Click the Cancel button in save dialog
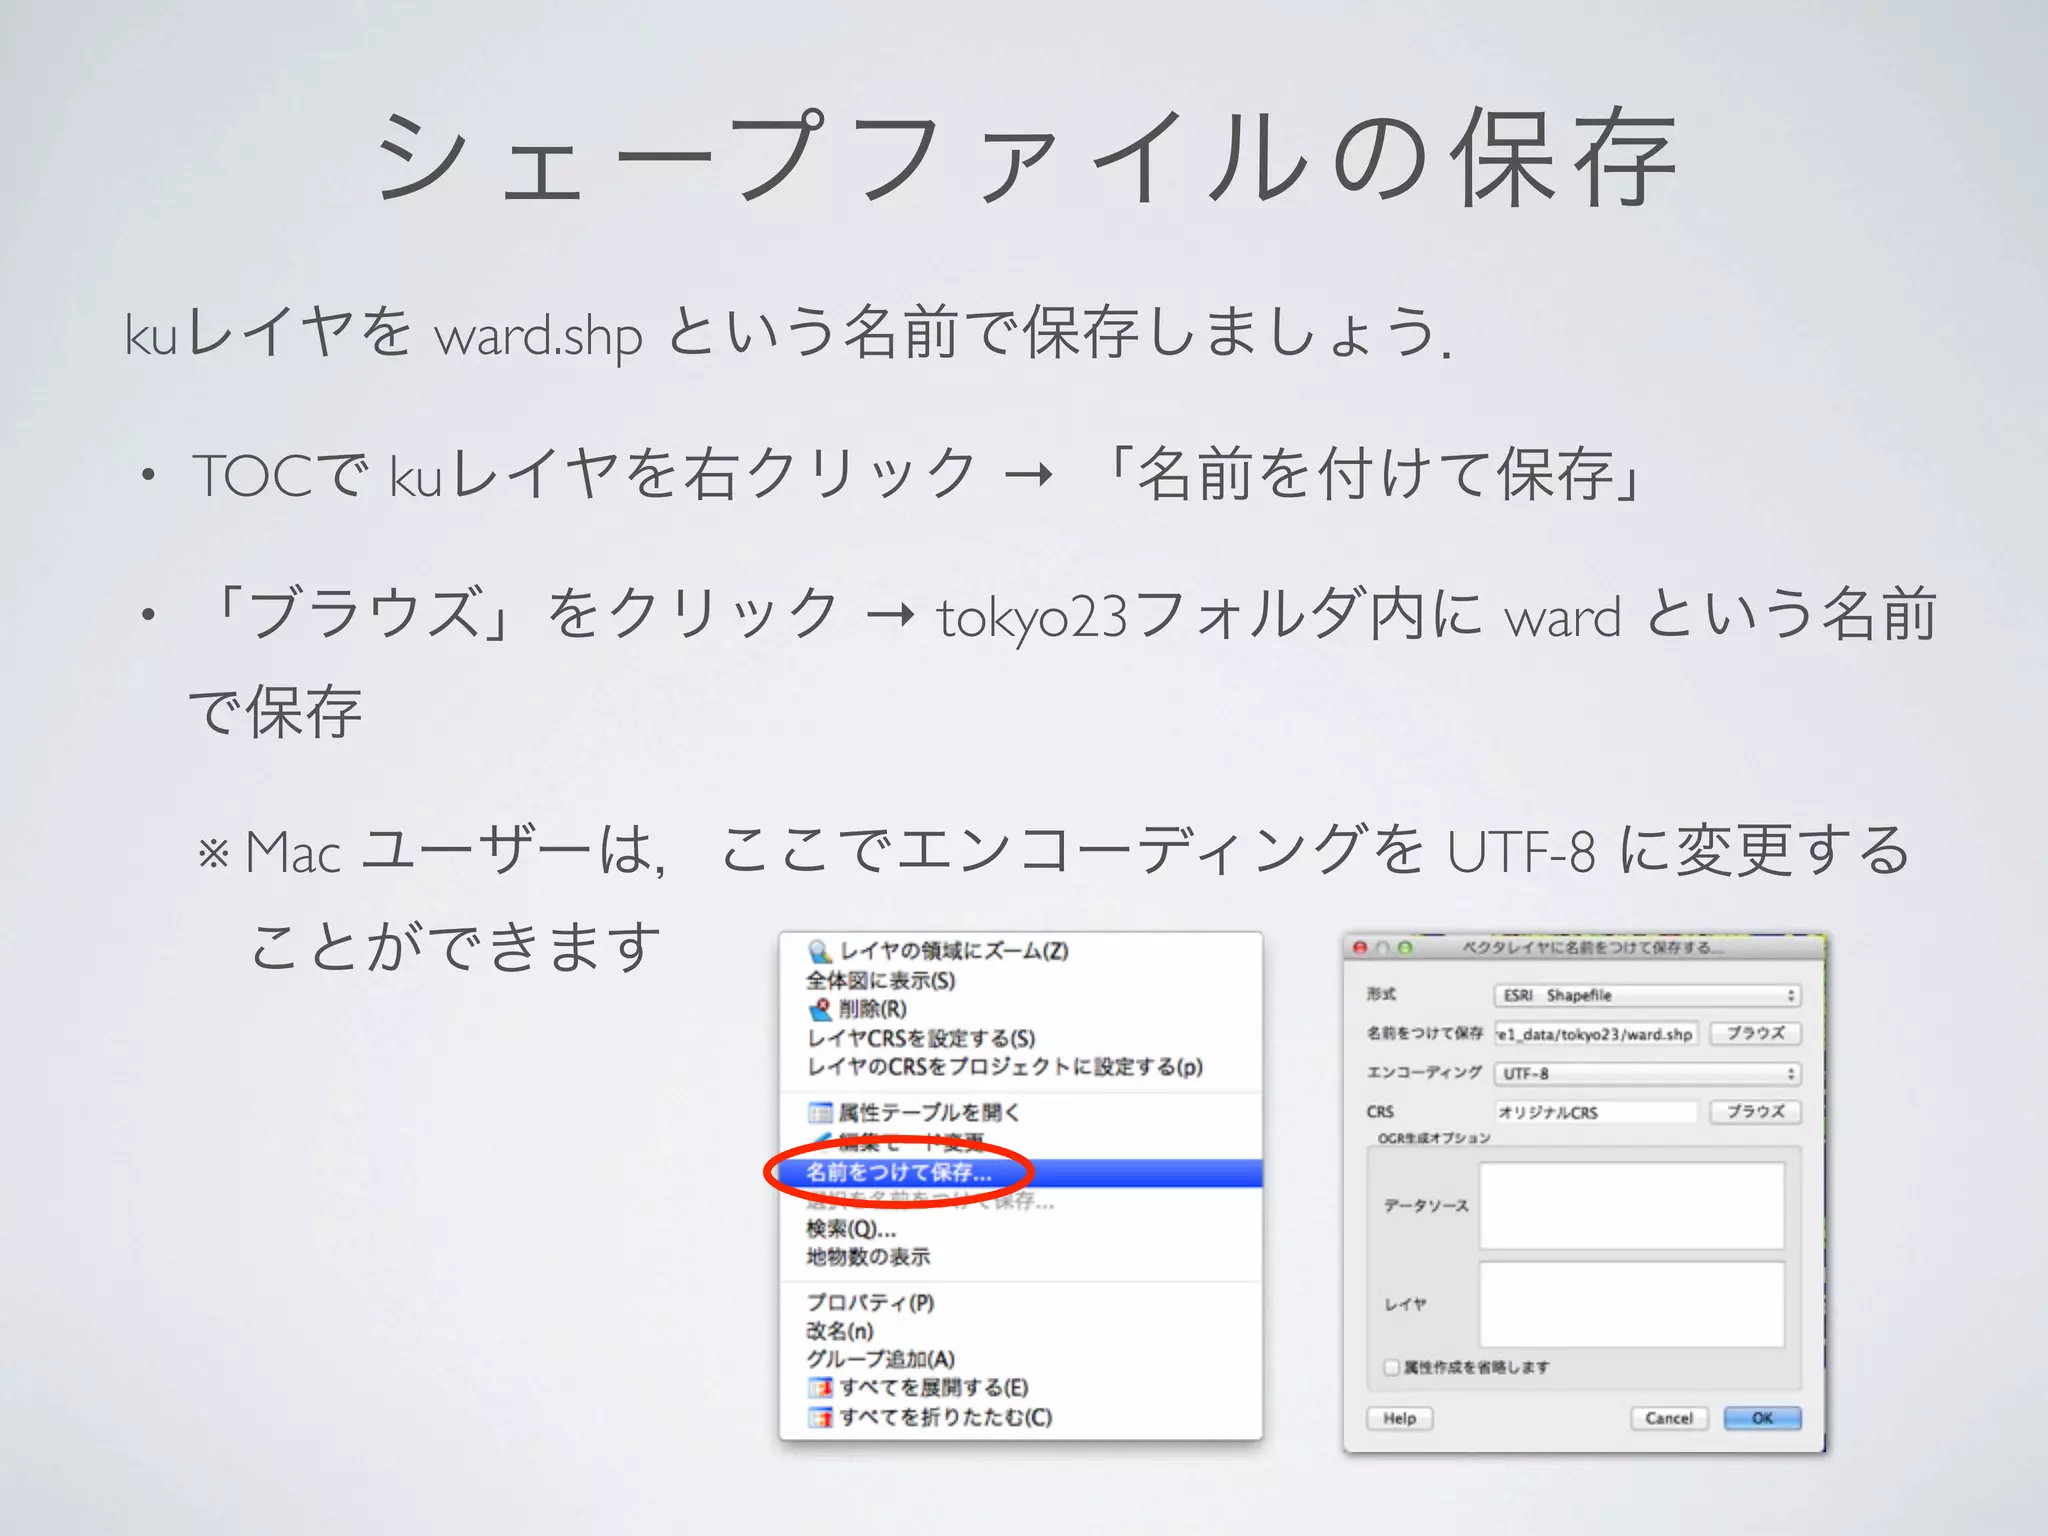 point(1669,1418)
